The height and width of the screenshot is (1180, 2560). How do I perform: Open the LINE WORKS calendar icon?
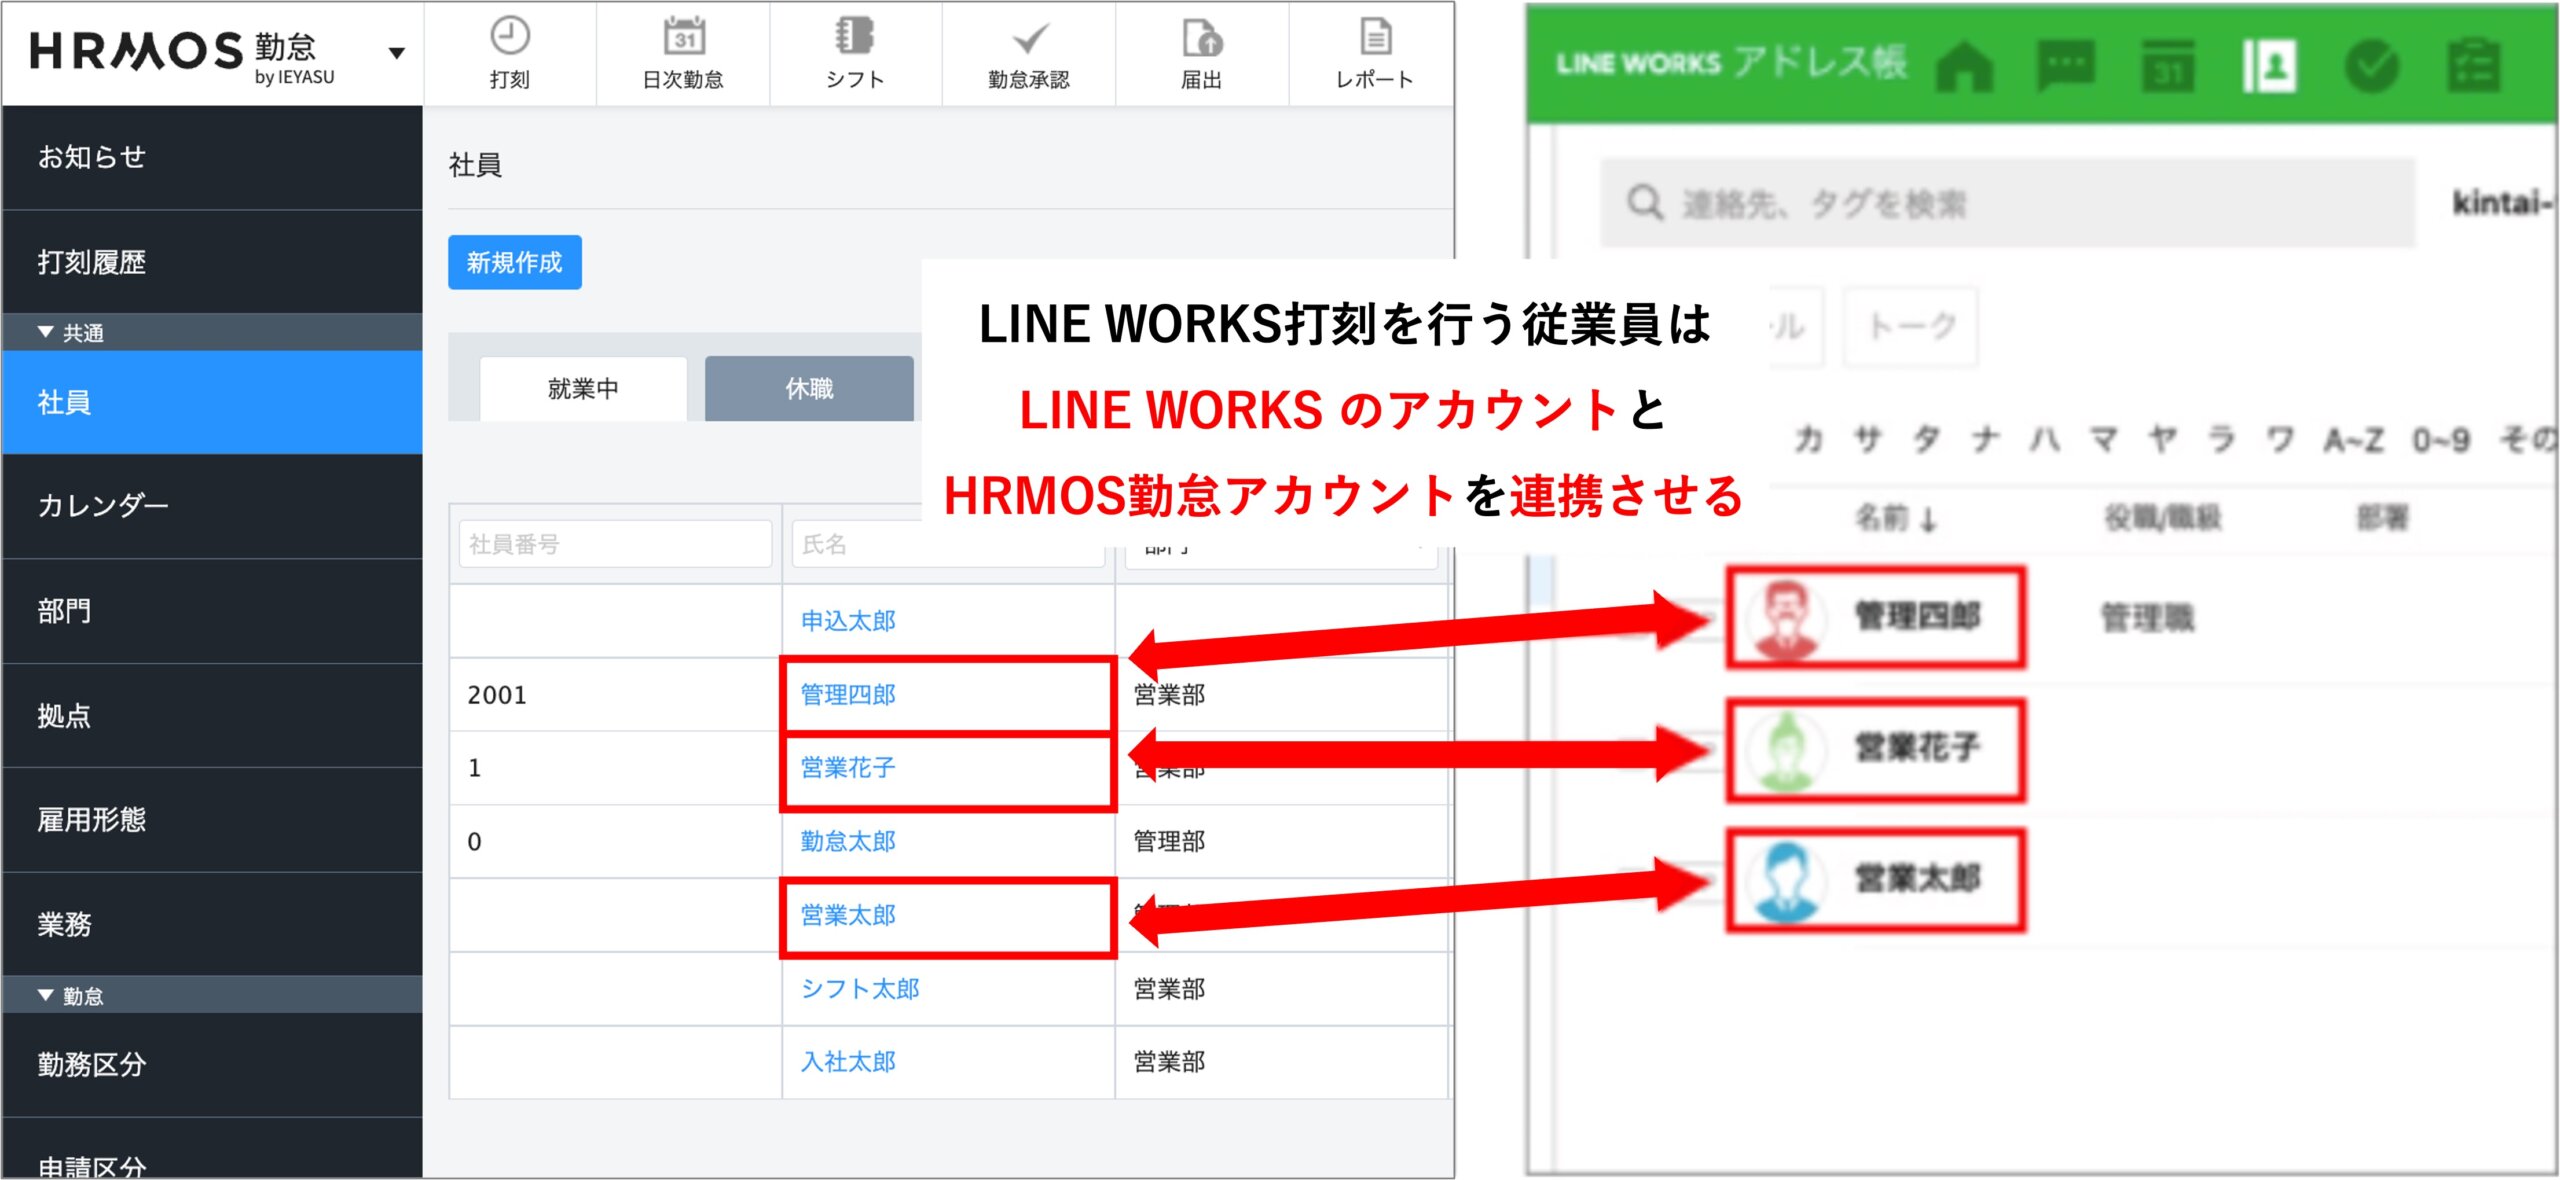2168,66
